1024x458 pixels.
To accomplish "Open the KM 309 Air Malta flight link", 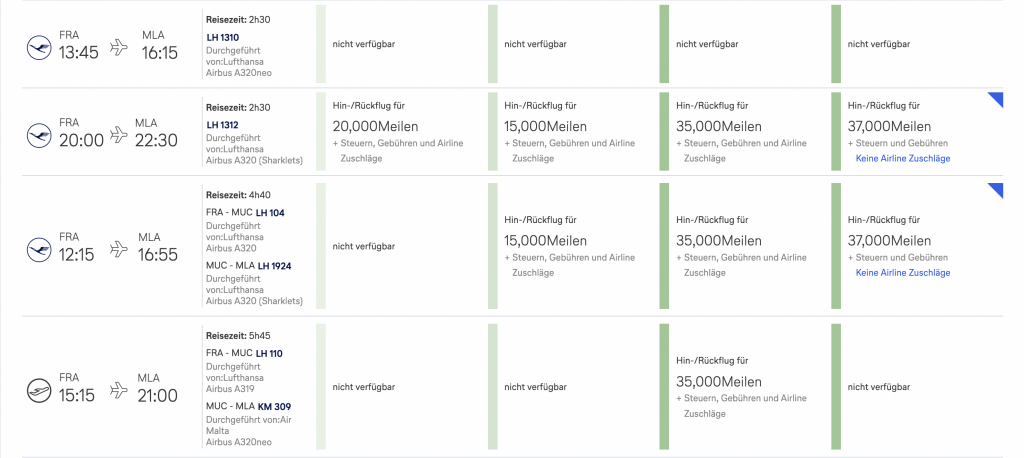I will pos(272,406).
